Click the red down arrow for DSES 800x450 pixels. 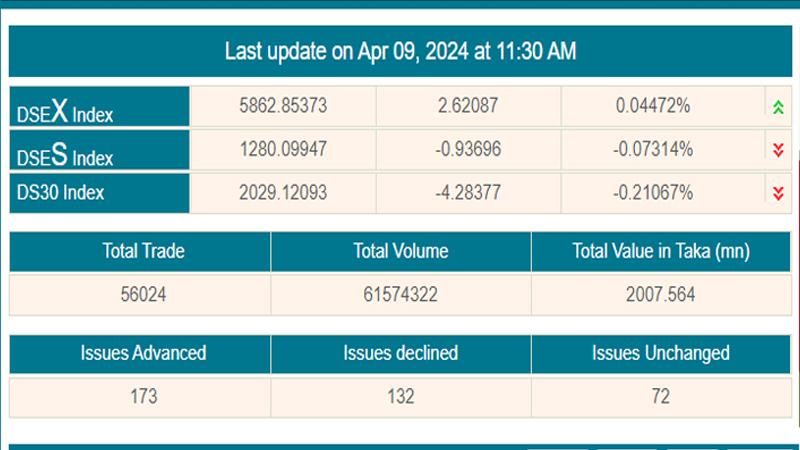777,150
